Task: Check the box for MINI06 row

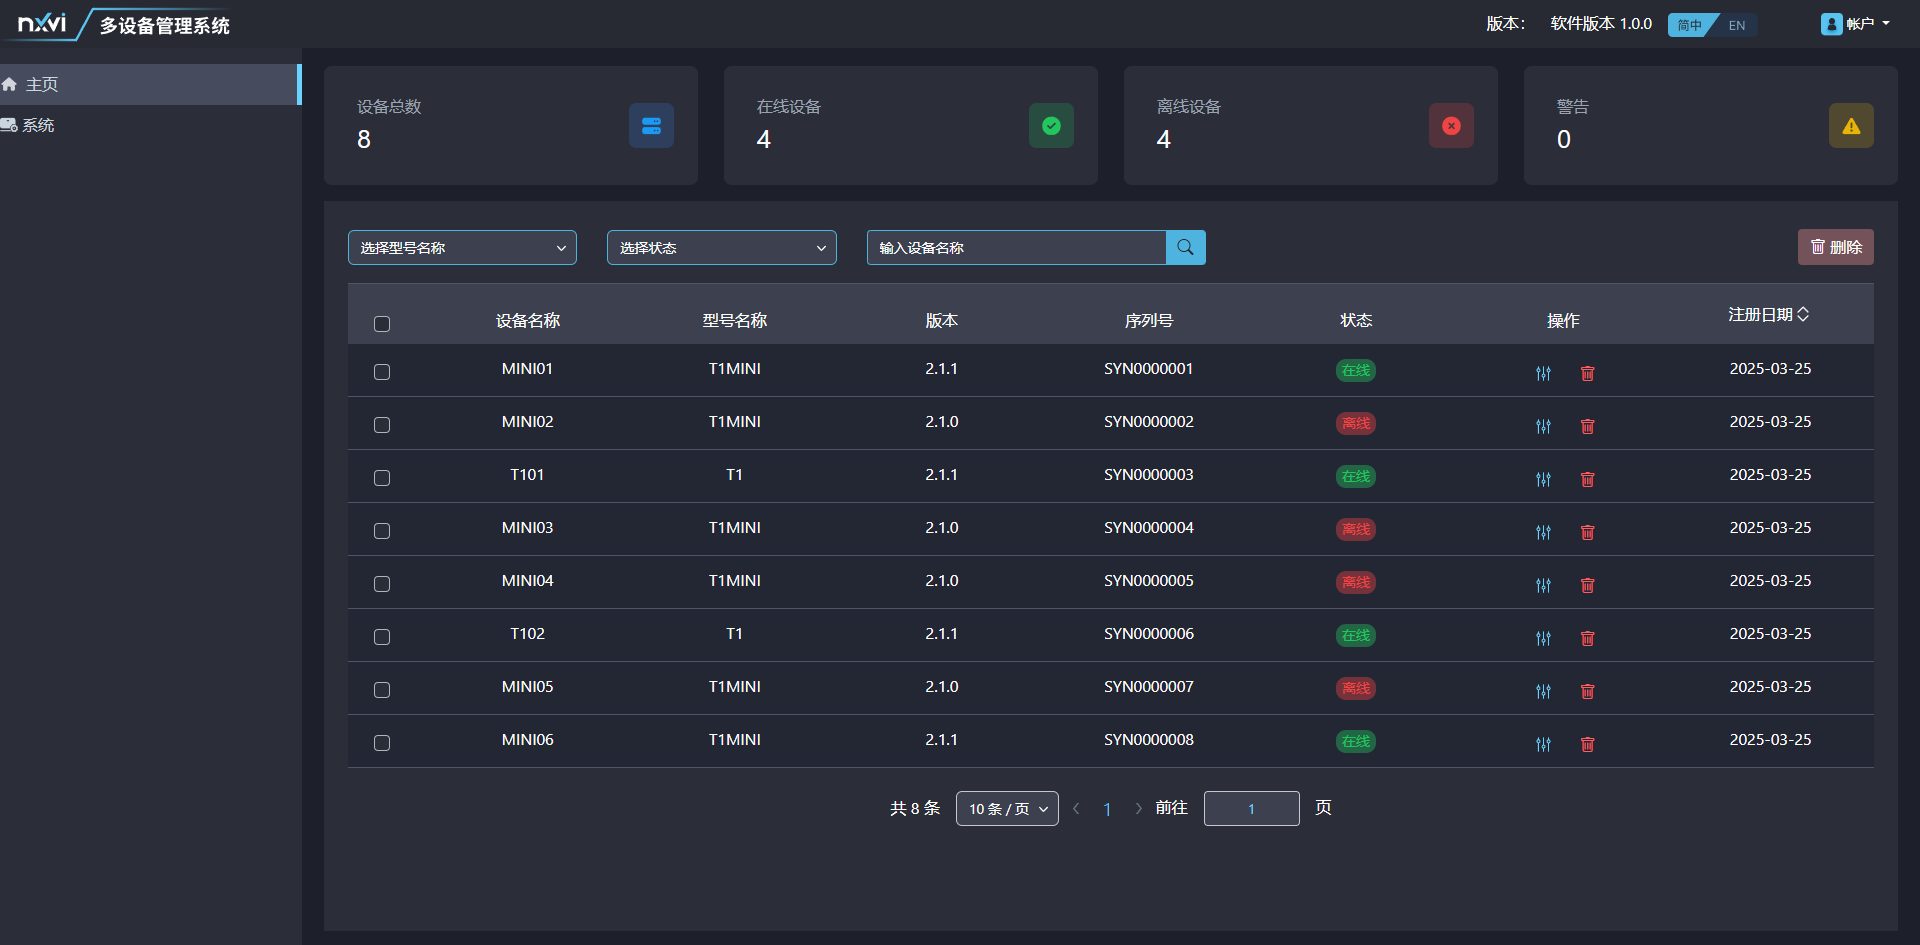Action: (x=382, y=743)
